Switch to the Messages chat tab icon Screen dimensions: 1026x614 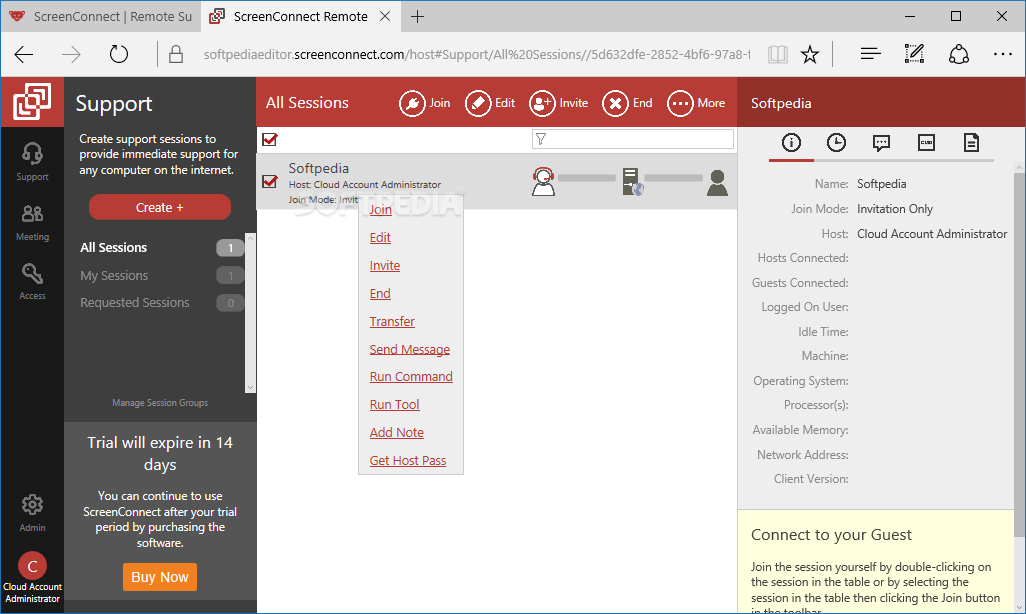click(x=881, y=143)
